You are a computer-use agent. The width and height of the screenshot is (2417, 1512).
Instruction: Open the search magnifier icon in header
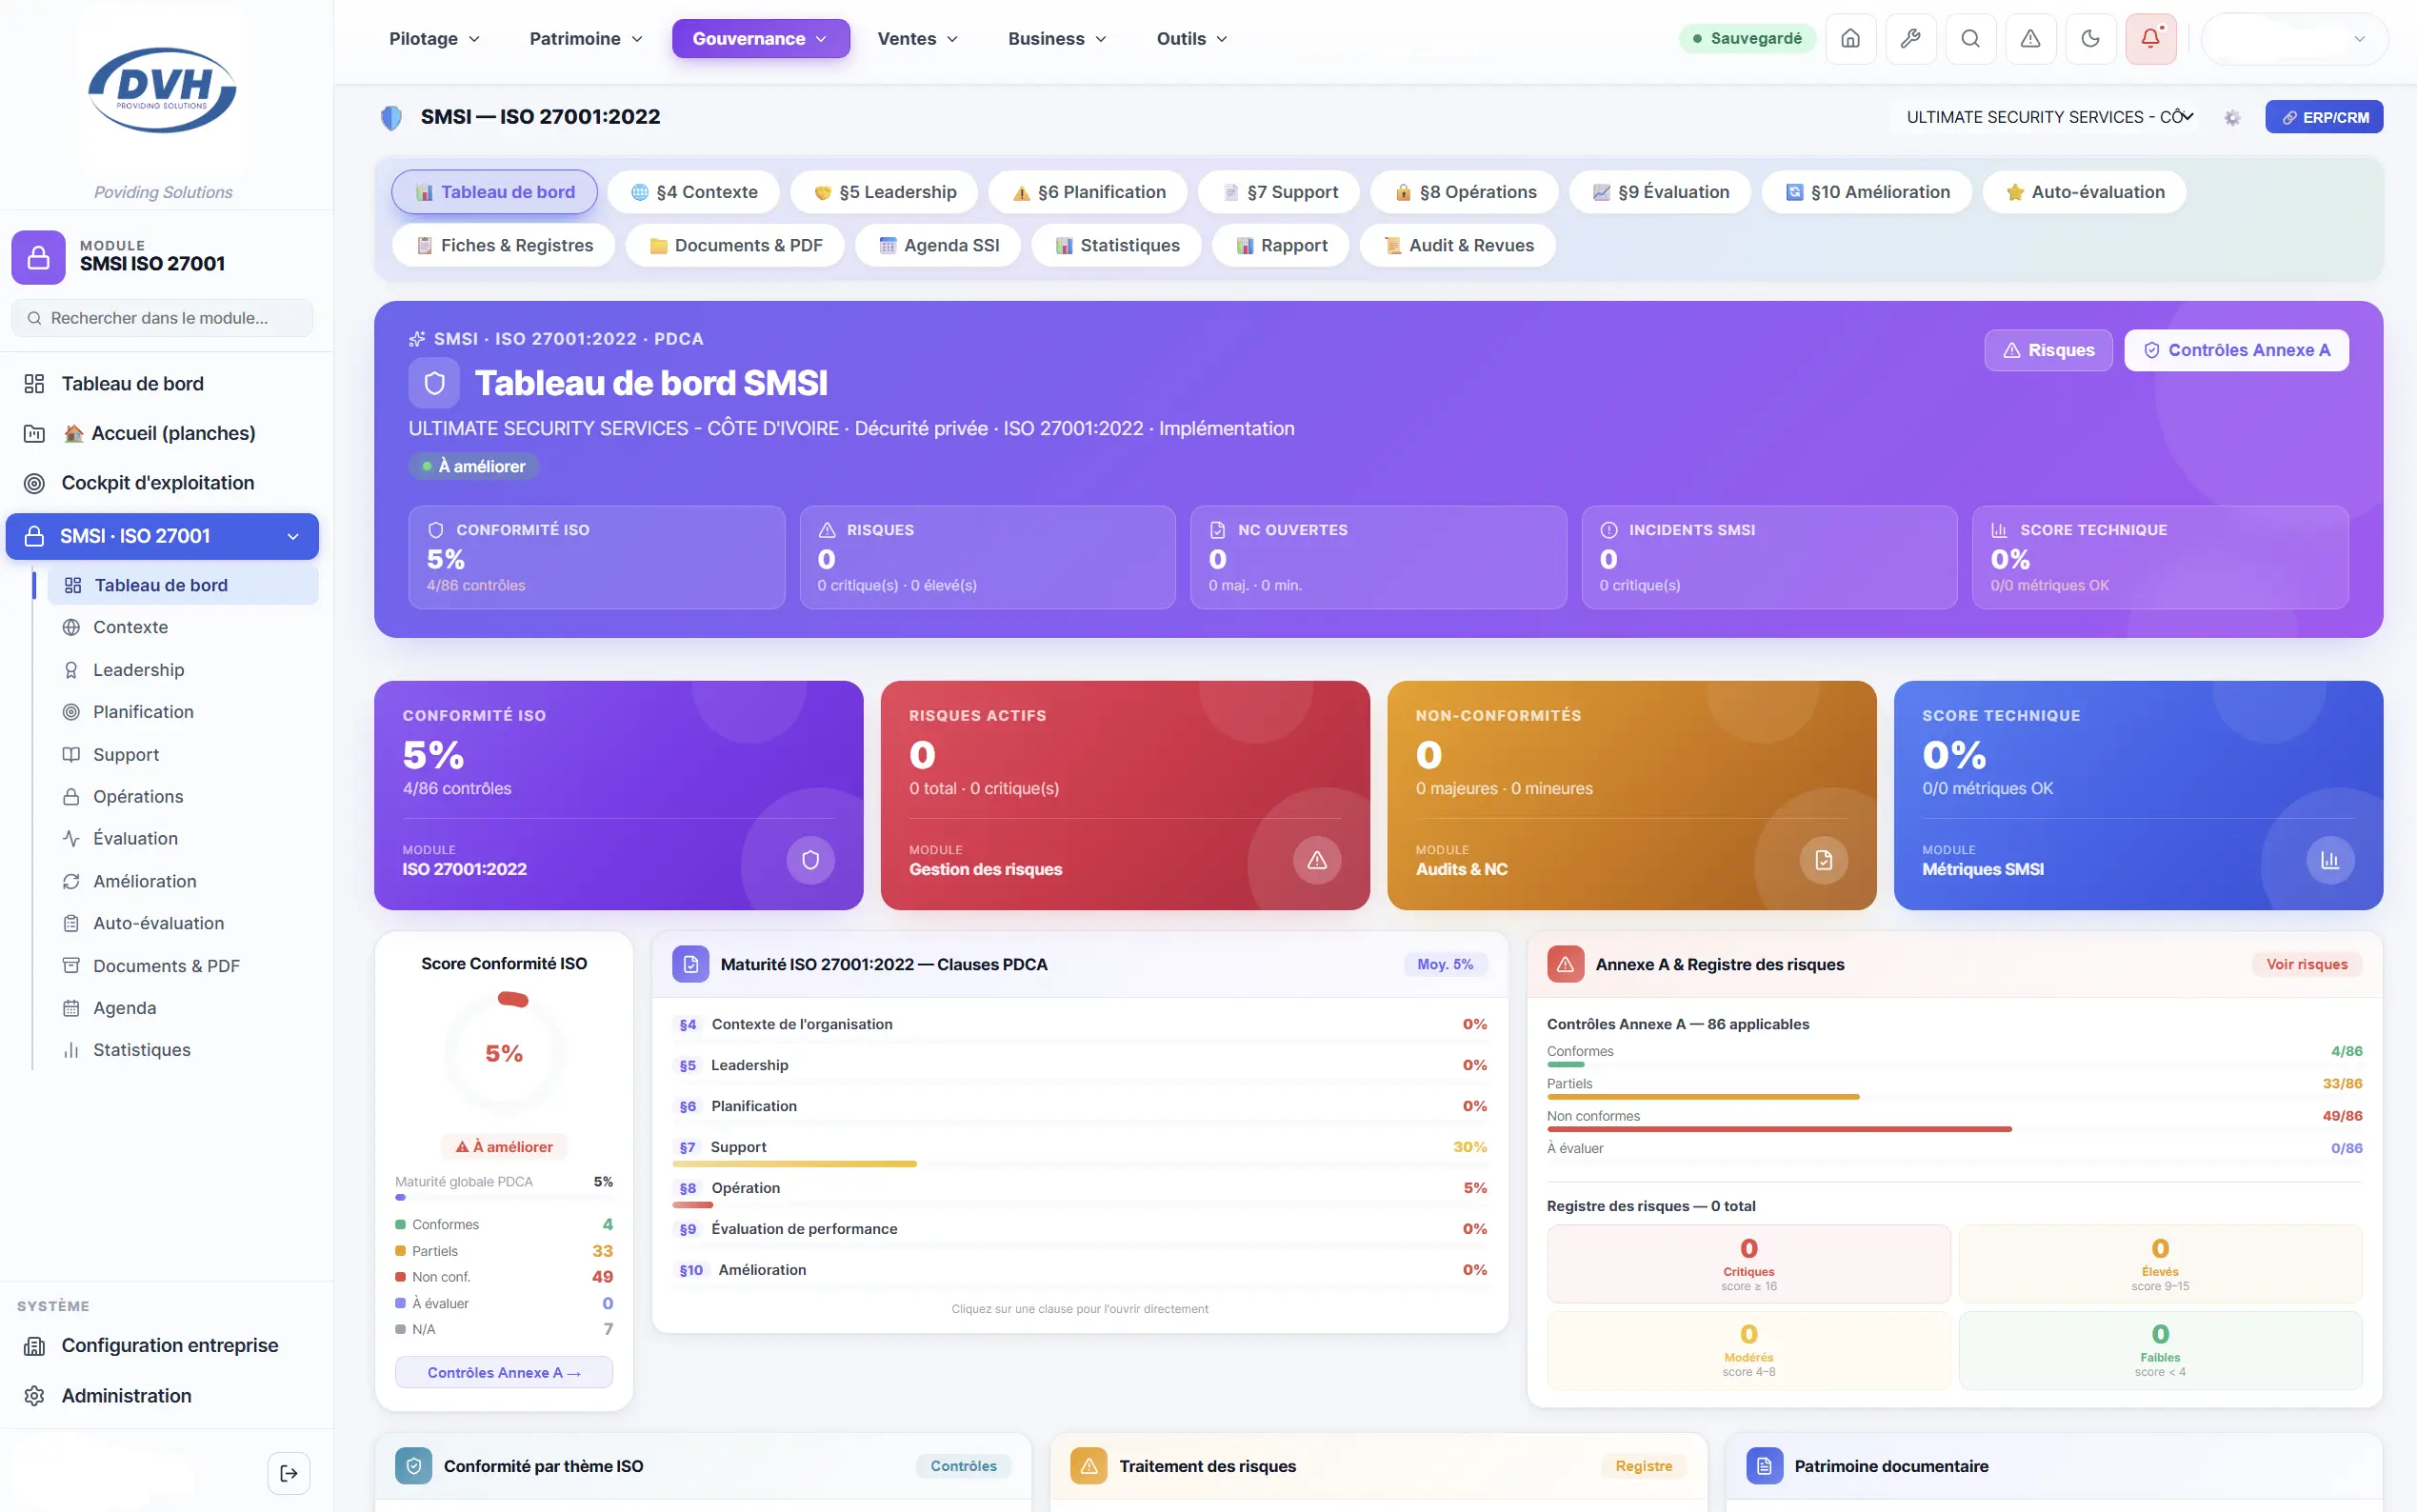coord(1970,39)
